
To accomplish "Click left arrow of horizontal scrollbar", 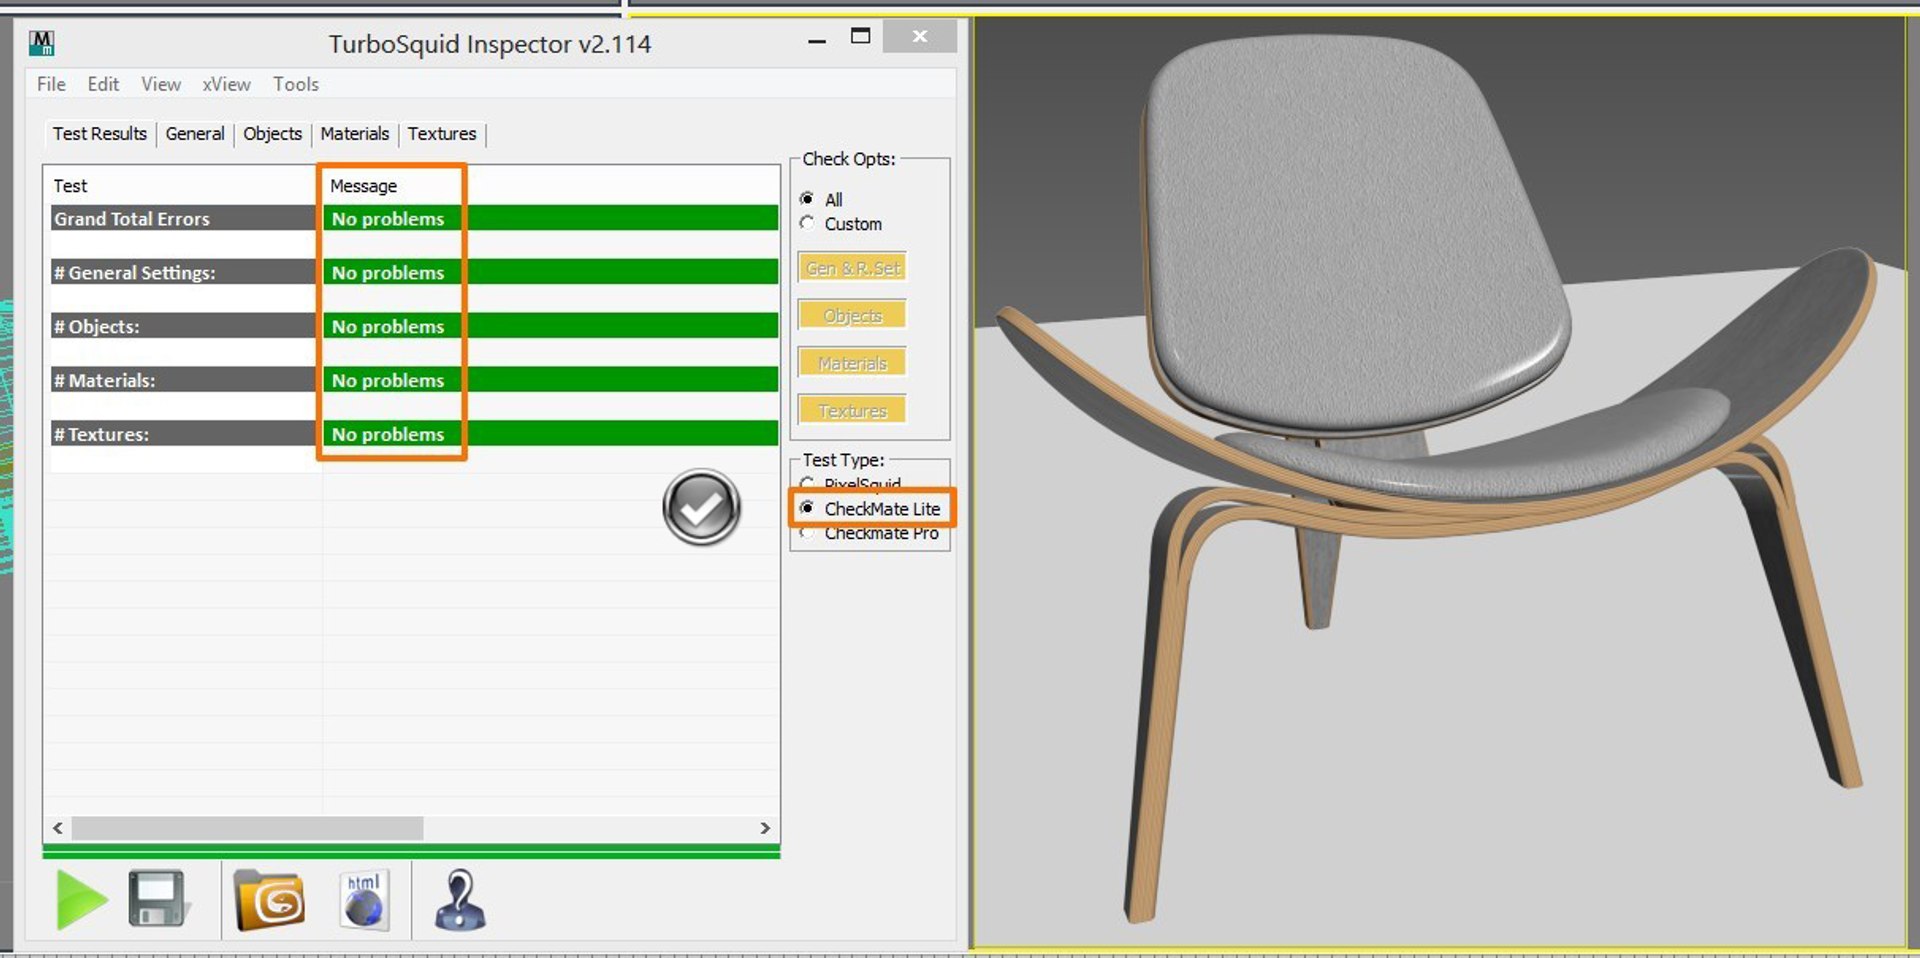I will [x=58, y=828].
